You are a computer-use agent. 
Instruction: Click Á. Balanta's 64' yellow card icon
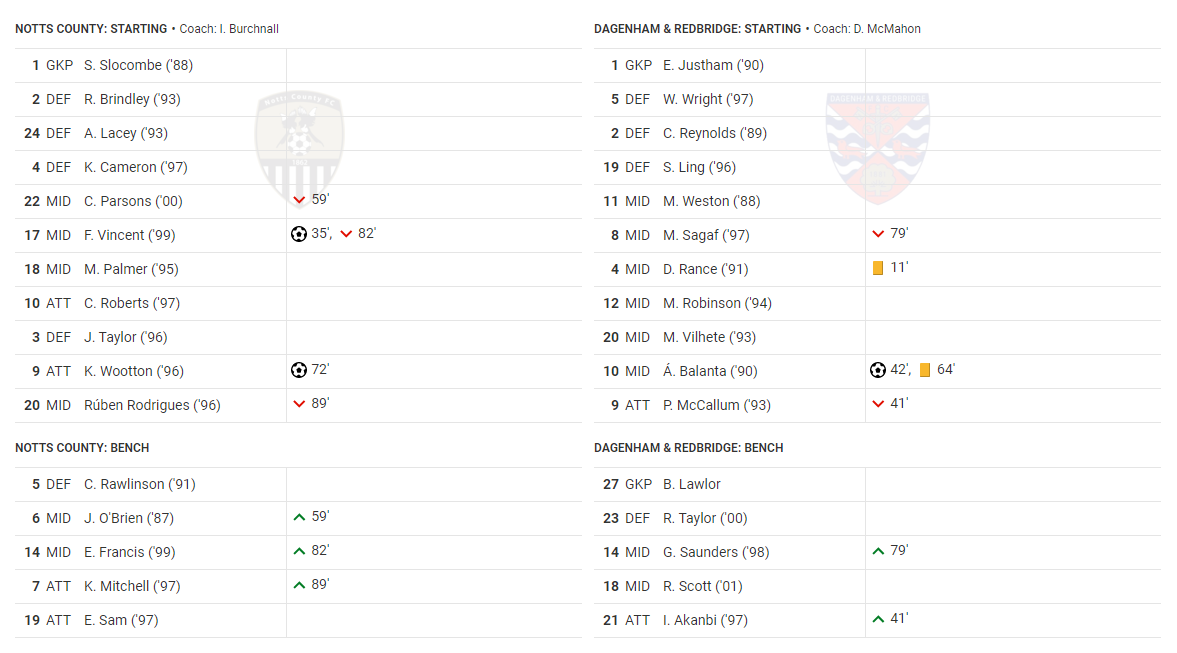coord(925,370)
